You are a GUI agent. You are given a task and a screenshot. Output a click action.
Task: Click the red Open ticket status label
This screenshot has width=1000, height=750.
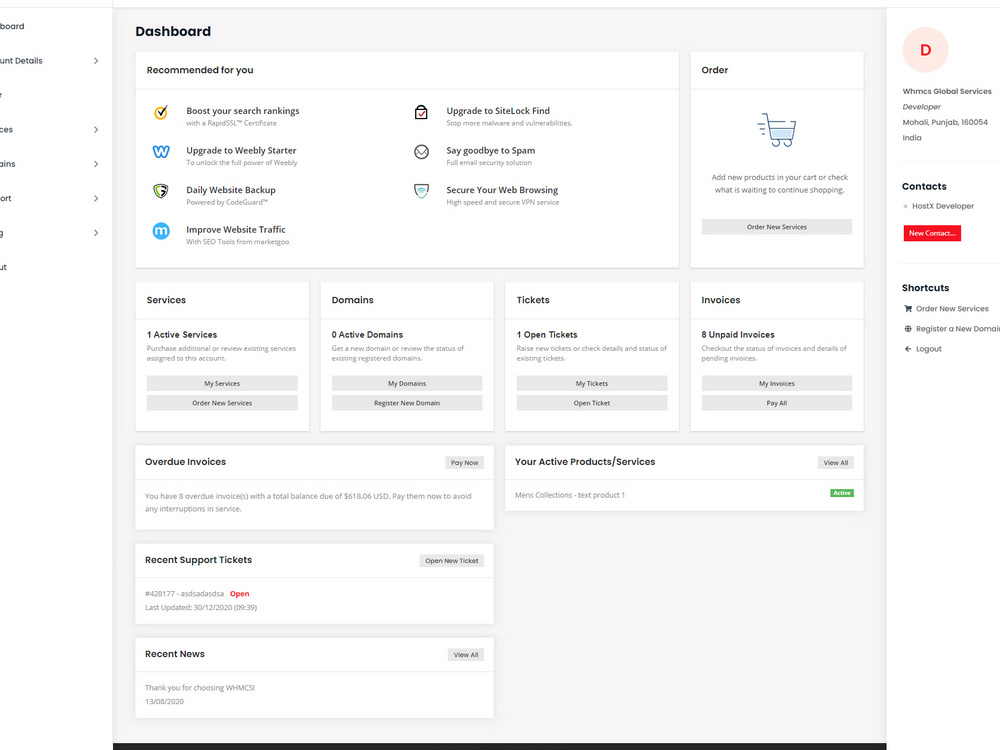[x=240, y=594]
